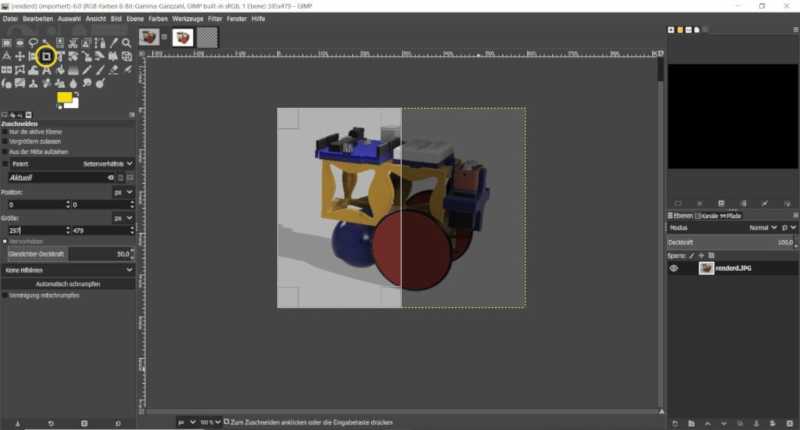Image resolution: width=800 pixels, height=430 pixels.
Task: Click the Größe width input field
Action: click(x=37, y=231)
